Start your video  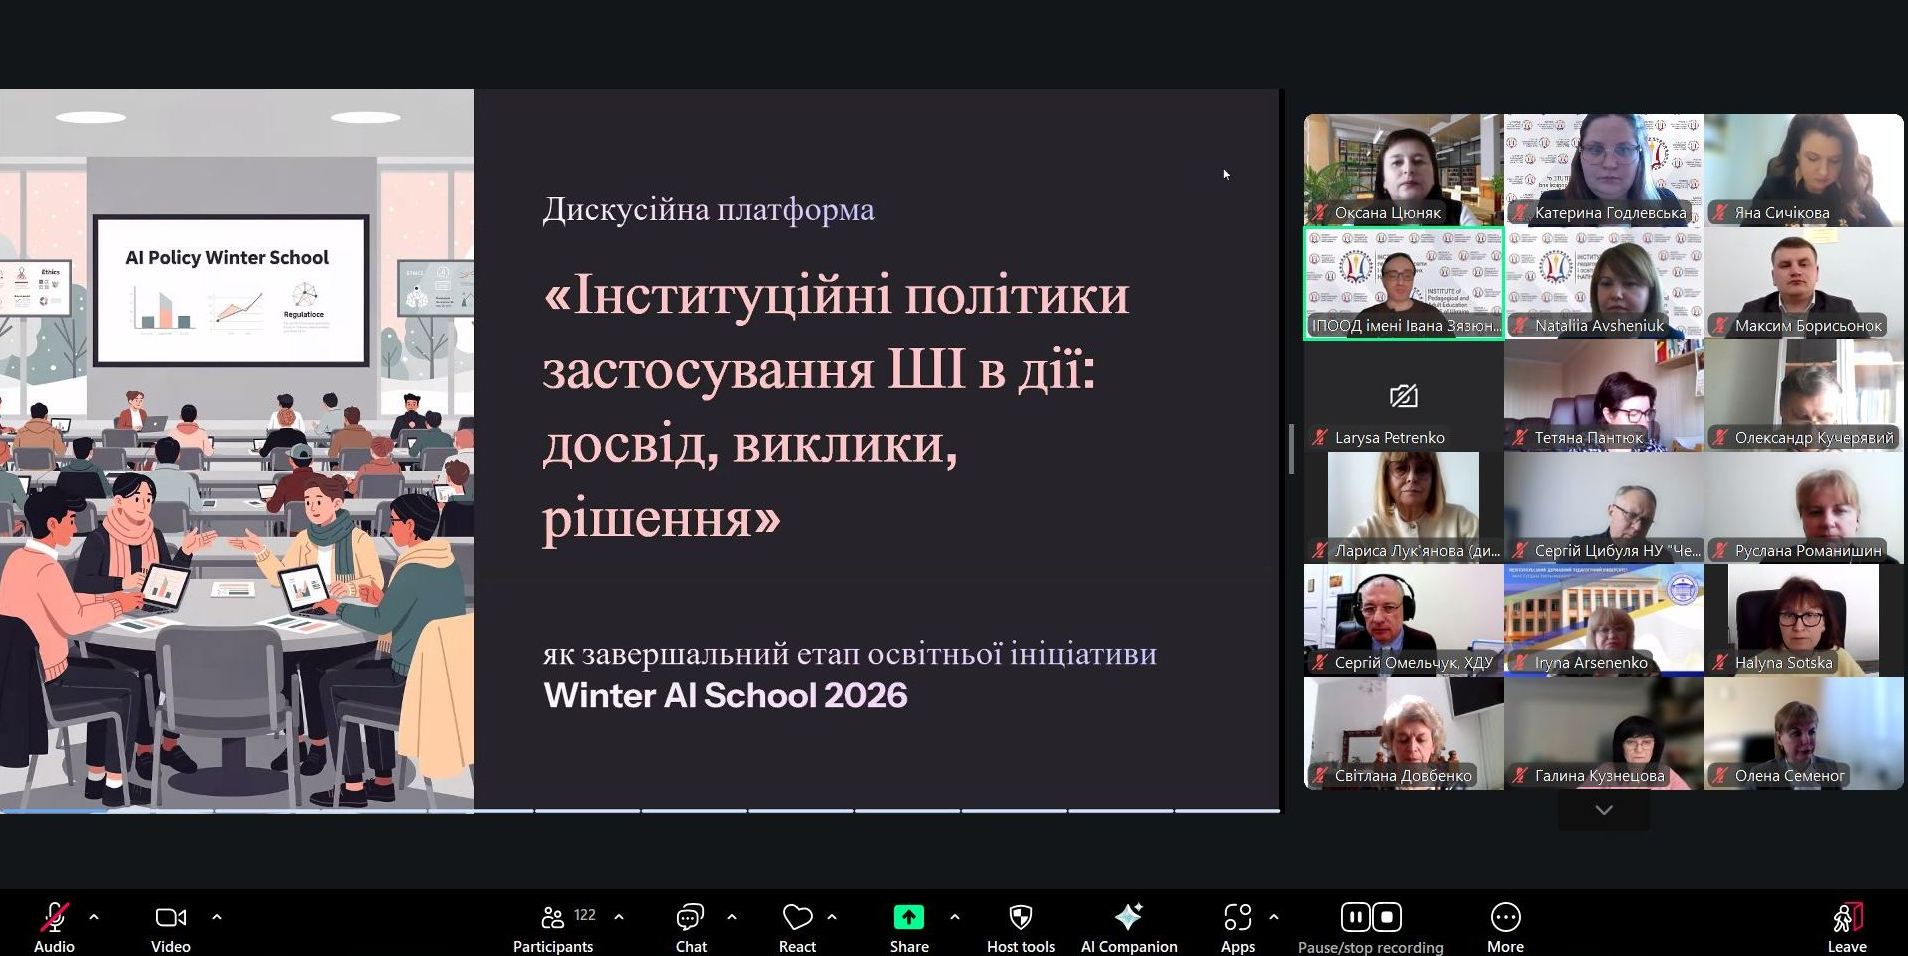coord(170,917)
